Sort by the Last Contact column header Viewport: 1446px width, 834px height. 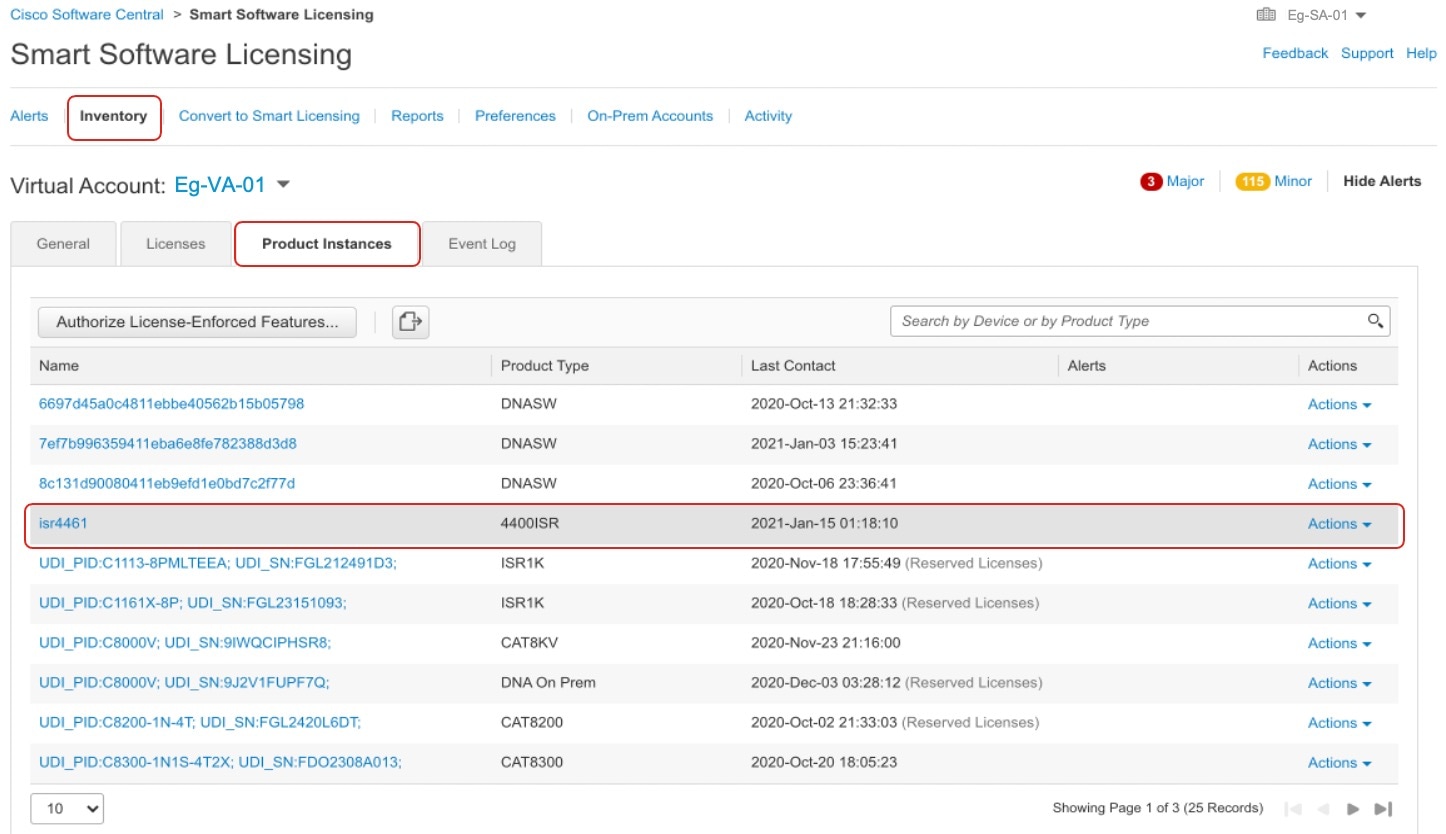coord(793,366)
